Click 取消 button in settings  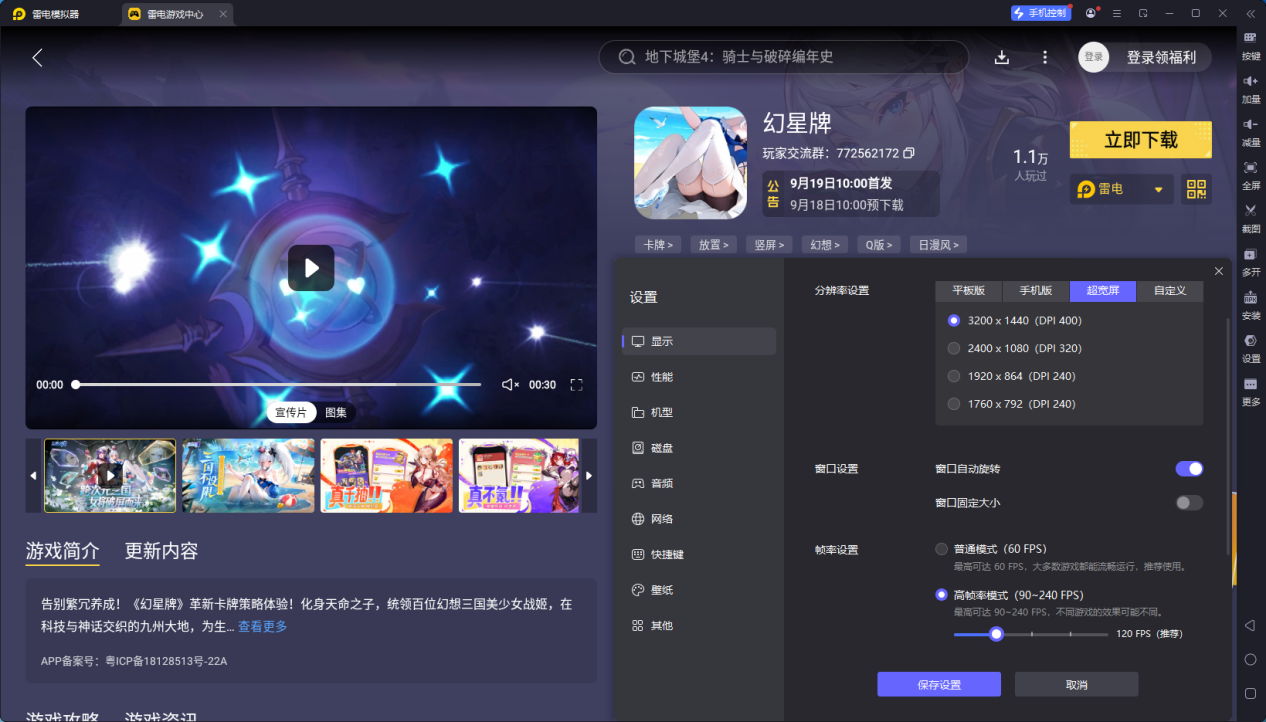[x=1076, y=685]
